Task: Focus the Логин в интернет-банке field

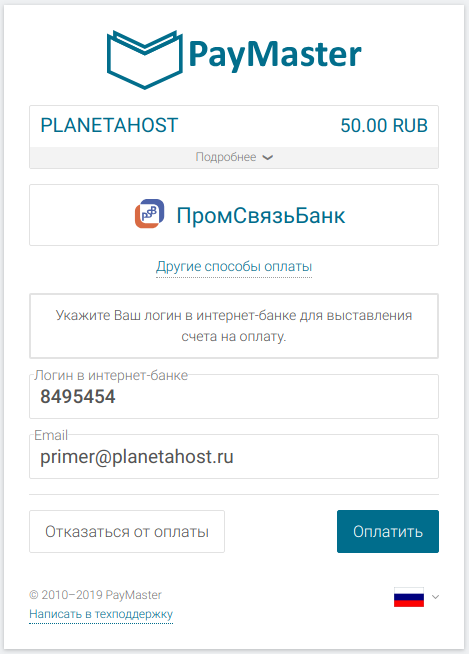Action: [234, 396]
